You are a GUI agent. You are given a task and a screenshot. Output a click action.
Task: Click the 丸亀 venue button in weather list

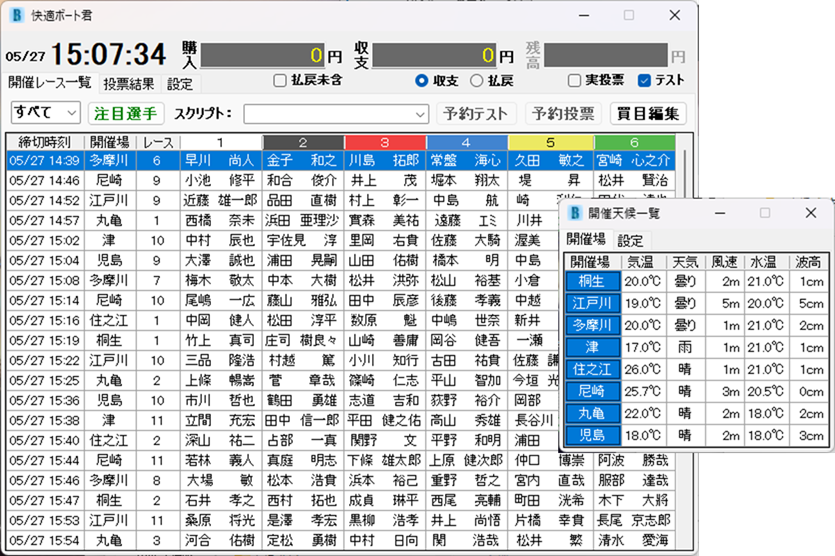593,413
